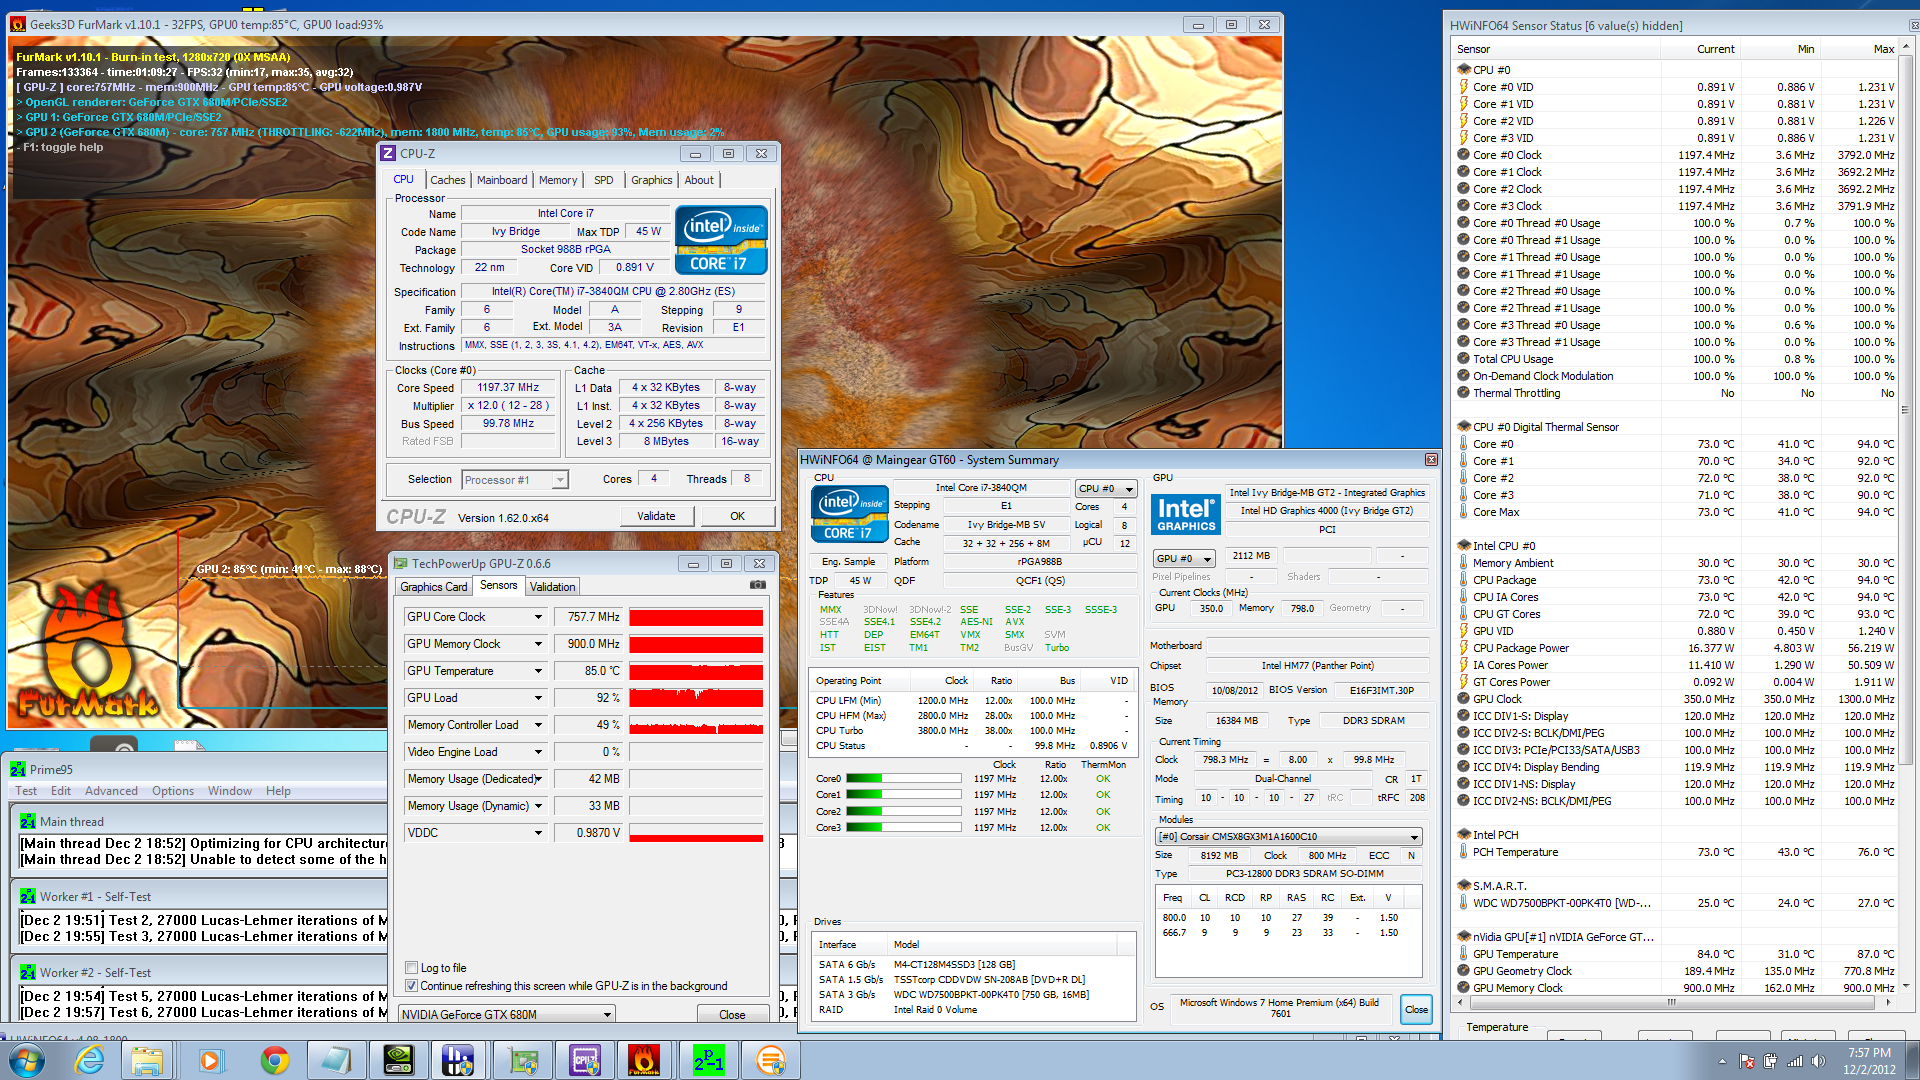The height and width of the screenshot is (1080, 1920).
Task: Launch Internet Explorer from taskbar
Action: coord(90,1060)
